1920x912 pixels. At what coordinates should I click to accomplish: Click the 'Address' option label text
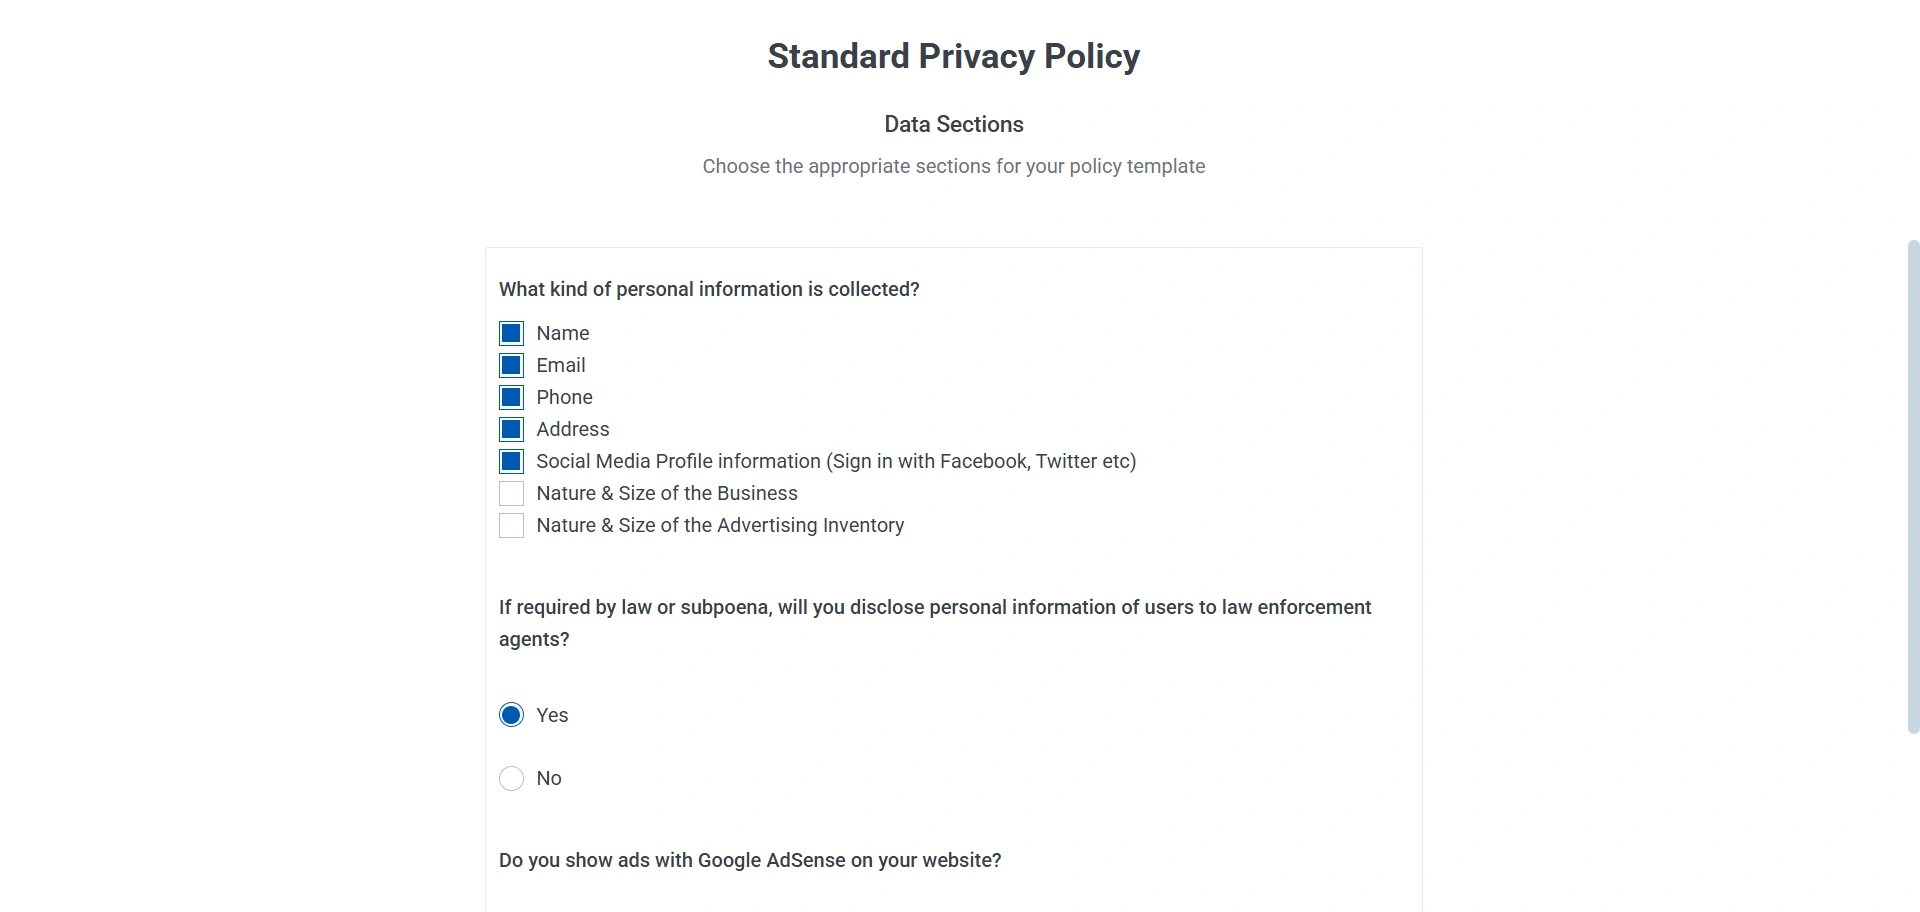point(572,429)
